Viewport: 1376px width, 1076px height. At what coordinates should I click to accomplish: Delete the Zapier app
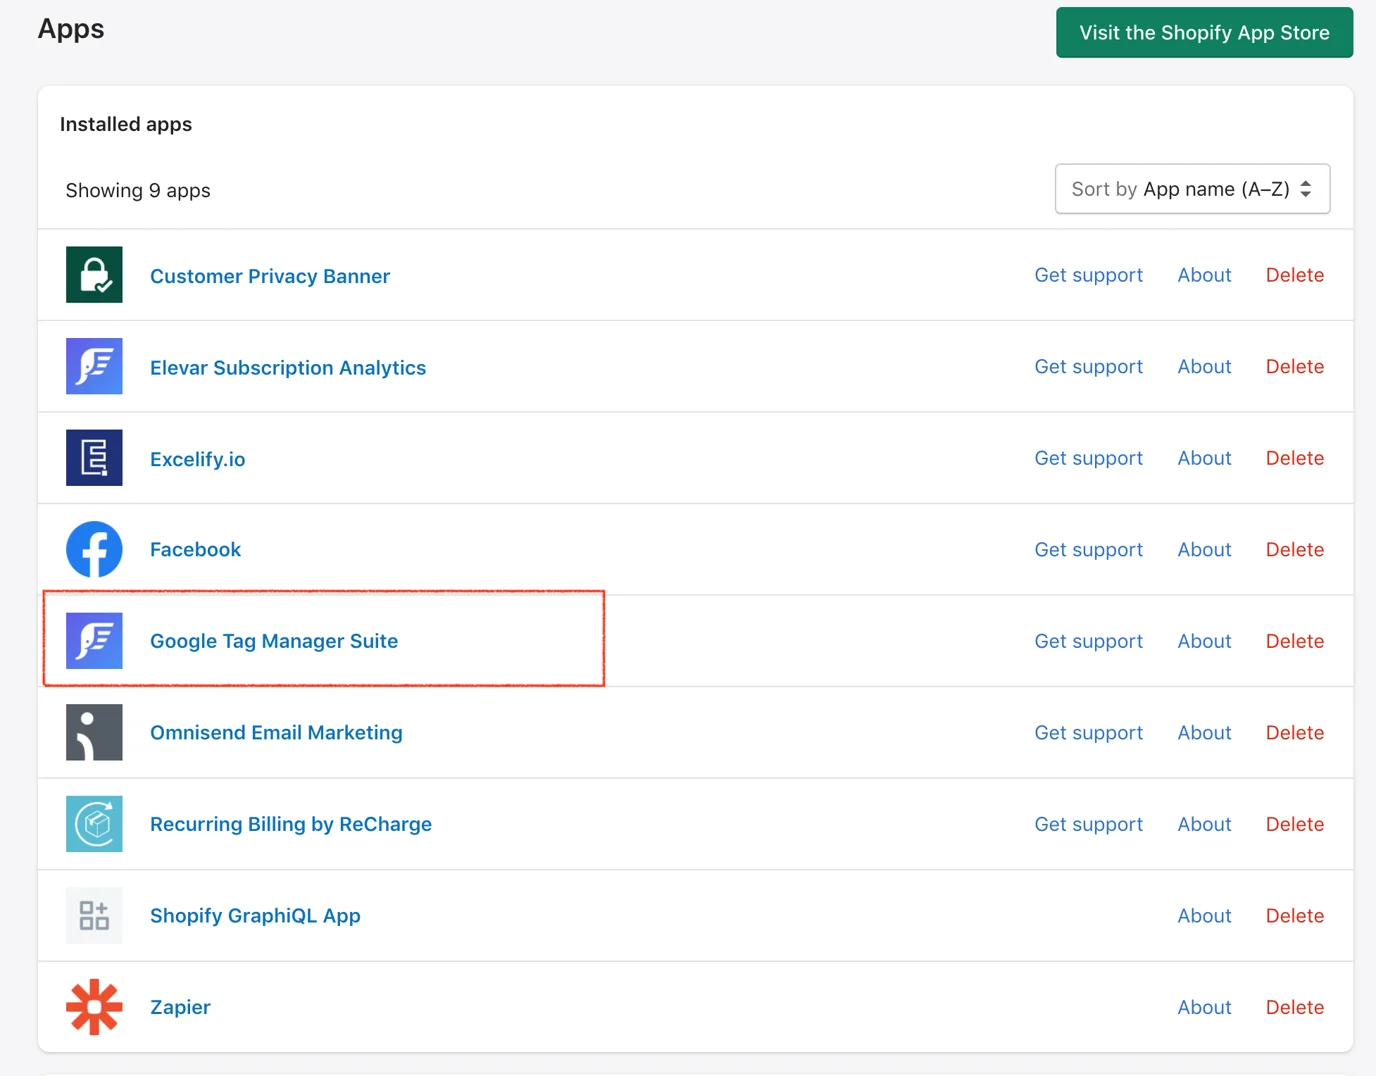(1294, 1007)
